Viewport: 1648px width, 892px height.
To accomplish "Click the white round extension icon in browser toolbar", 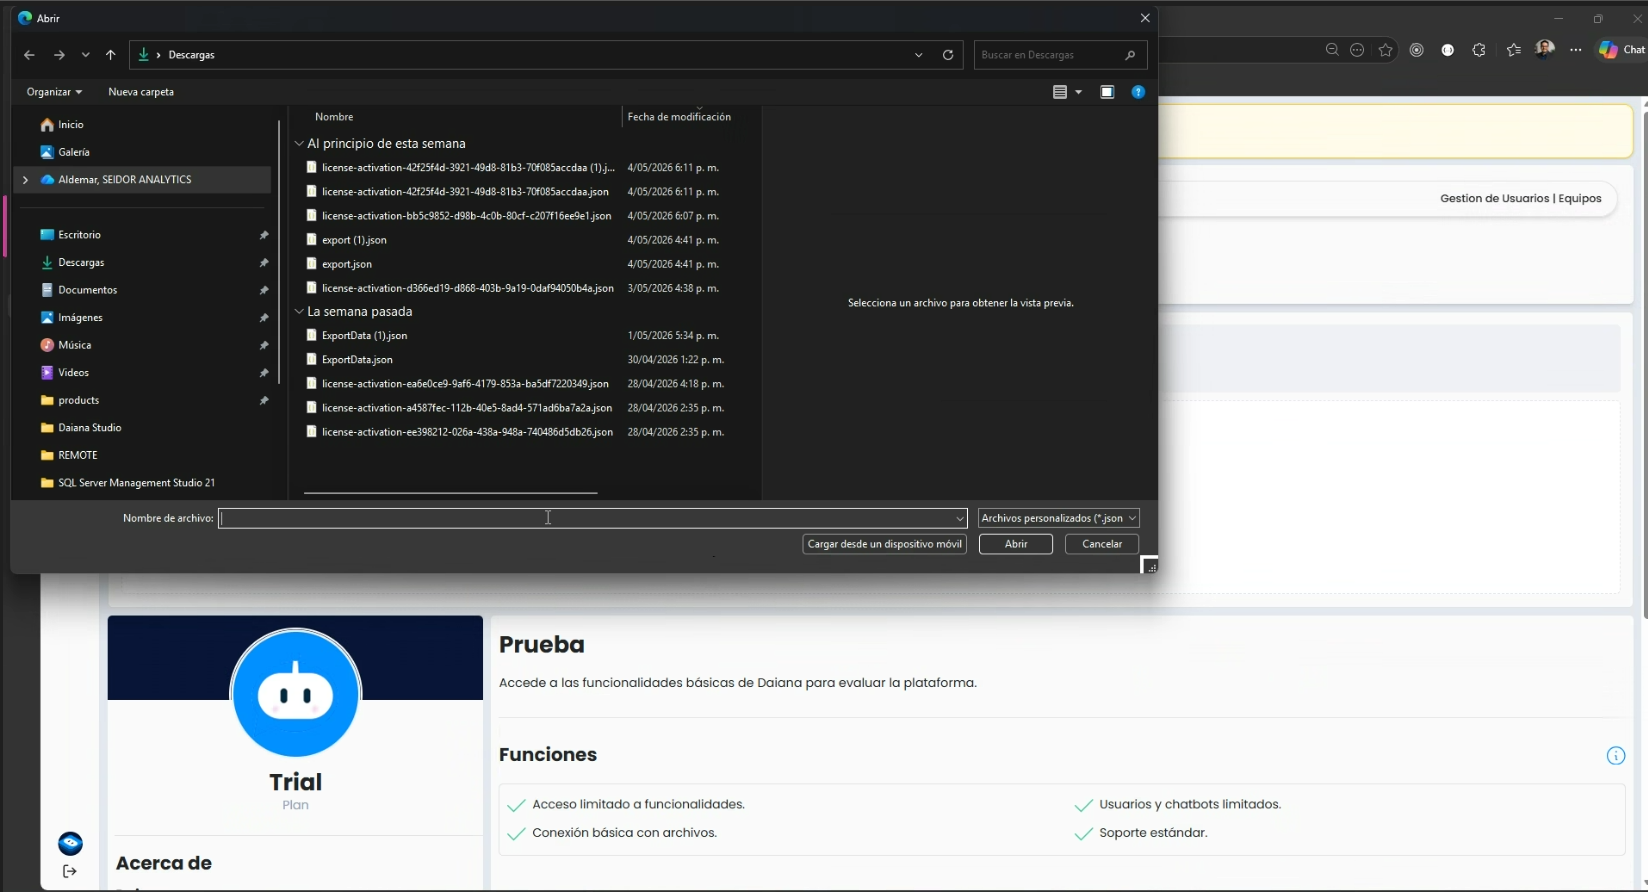I will point(1448,50).
